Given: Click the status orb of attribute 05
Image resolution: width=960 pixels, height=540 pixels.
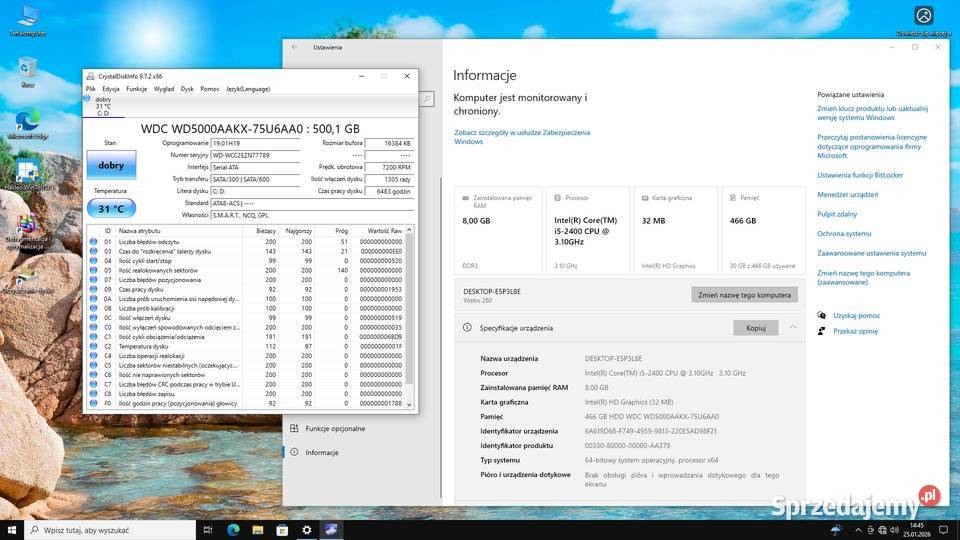Looking at the screenshot, I should click(x=93, y=270).
